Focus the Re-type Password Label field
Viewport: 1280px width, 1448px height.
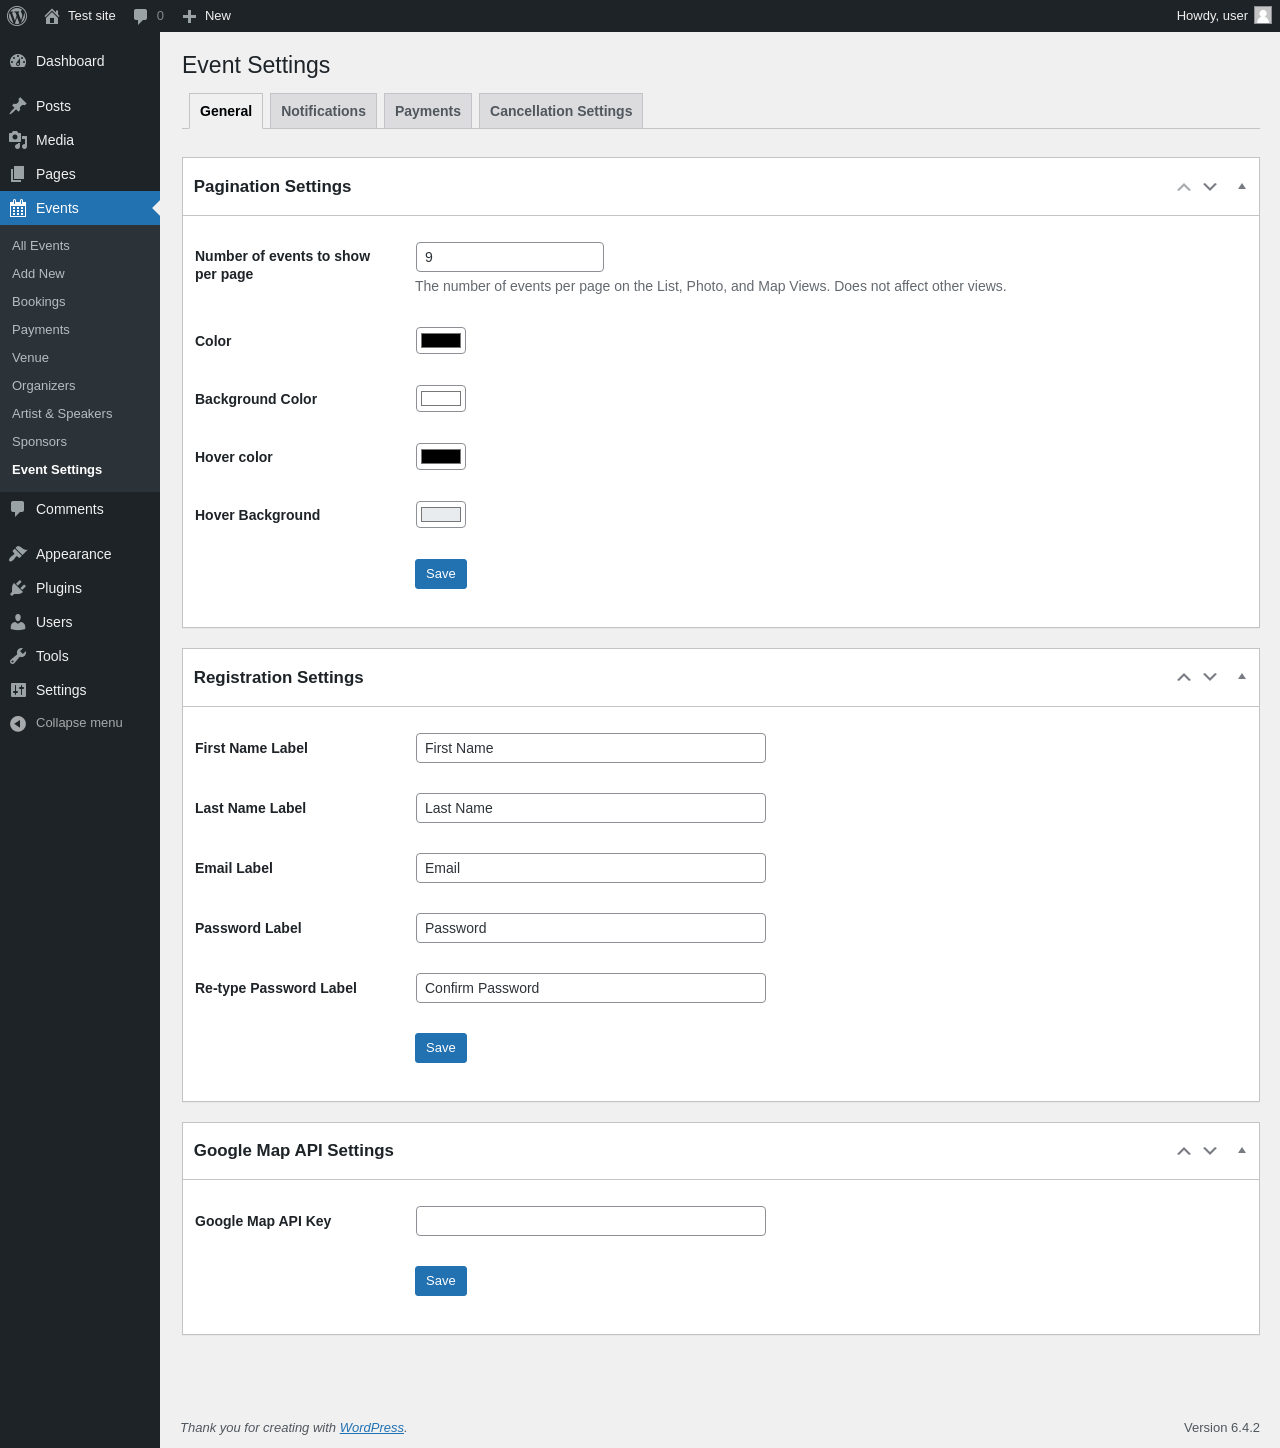click(x=591, y=988)
